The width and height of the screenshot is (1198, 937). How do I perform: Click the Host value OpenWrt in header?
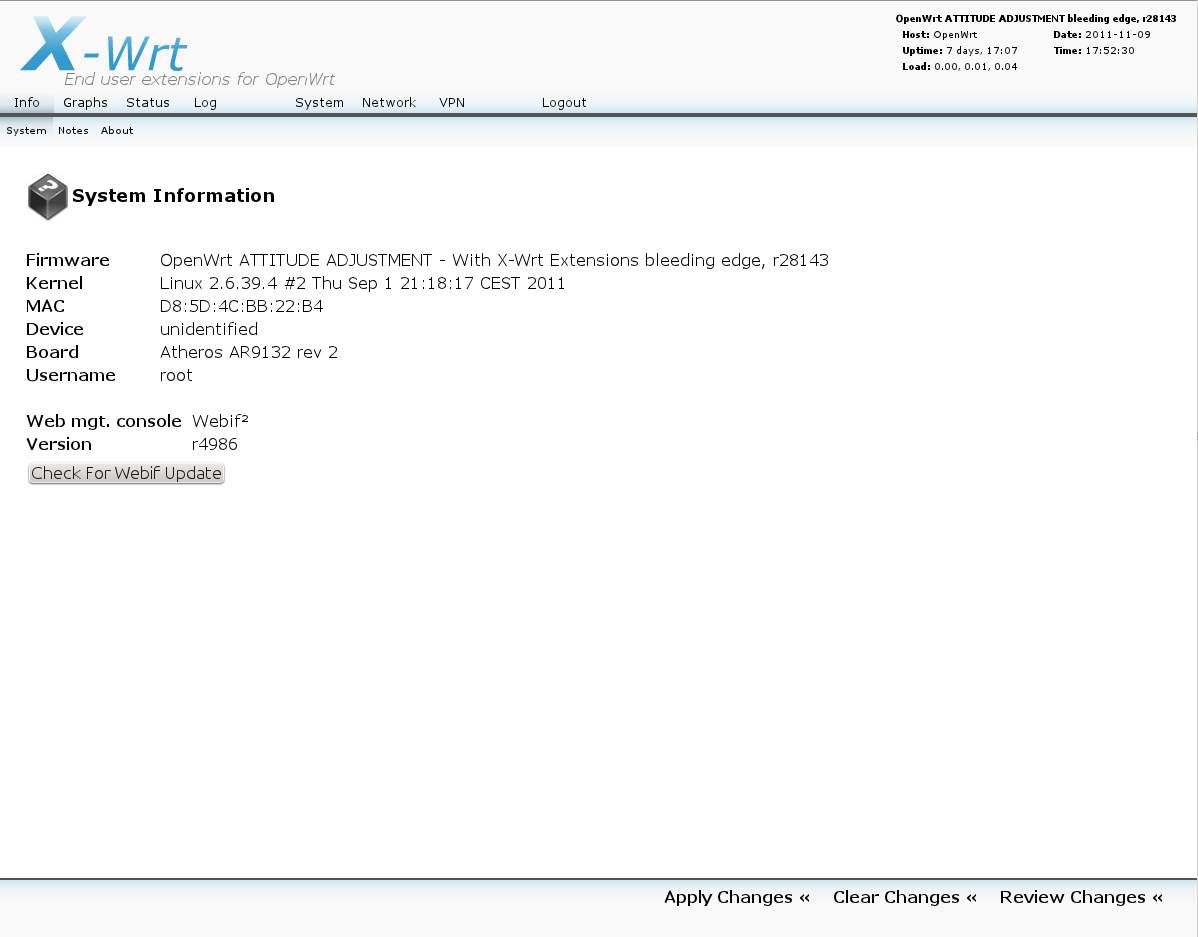(955, 34)
